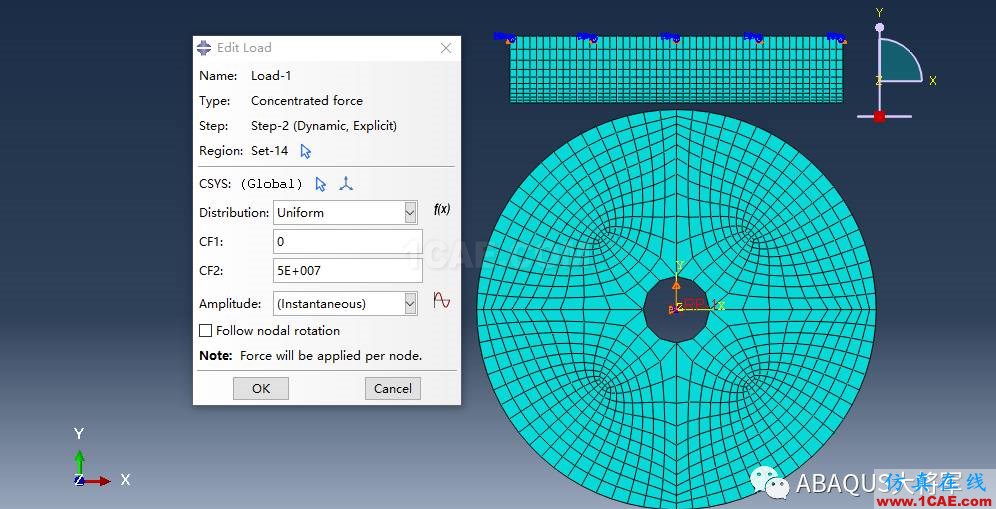996x509 pixels.
Task: Click the 'Force will be applied per node.' note
Action: tap(331, 356)
